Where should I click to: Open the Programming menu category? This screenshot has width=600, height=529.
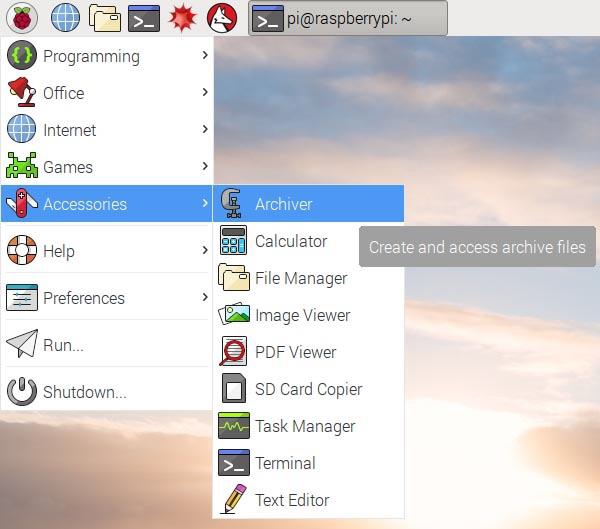(107, 55)
